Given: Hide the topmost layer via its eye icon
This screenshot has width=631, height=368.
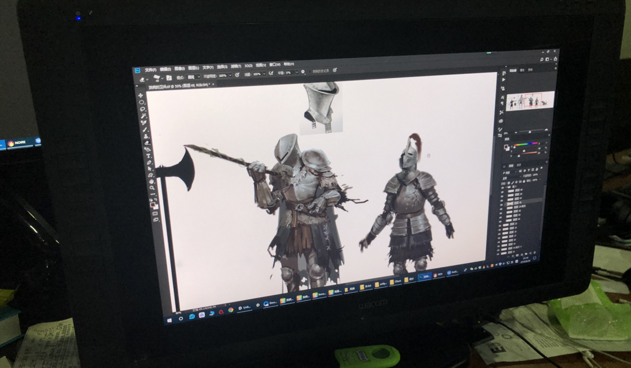Looking at the screenshot, I should click(x=503, y=188).
